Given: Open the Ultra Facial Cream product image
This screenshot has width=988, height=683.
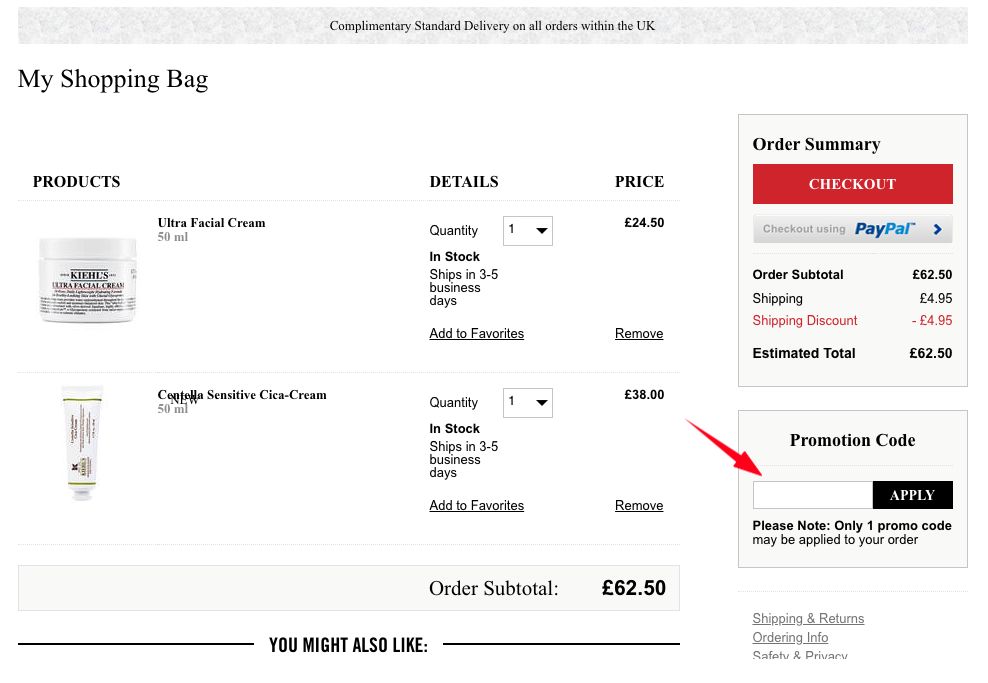Looking at the screenshot, I should pos(87,279).
